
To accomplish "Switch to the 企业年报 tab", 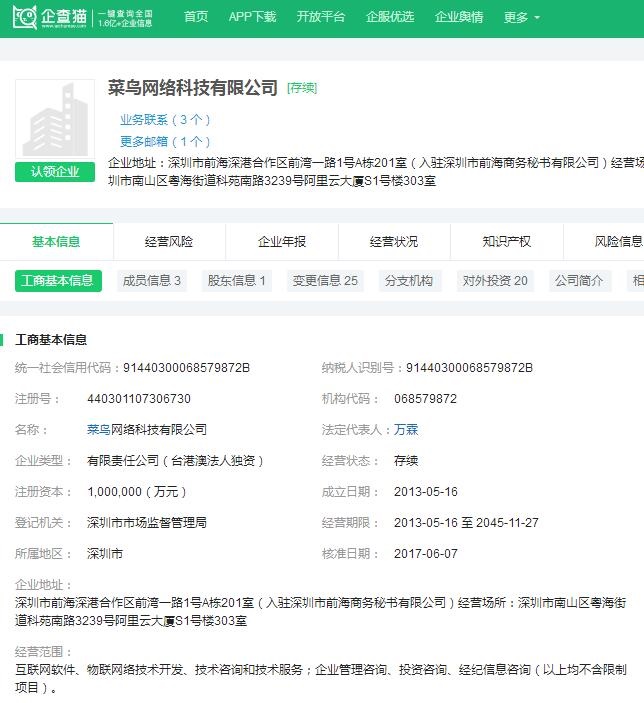I will (282, 242).
